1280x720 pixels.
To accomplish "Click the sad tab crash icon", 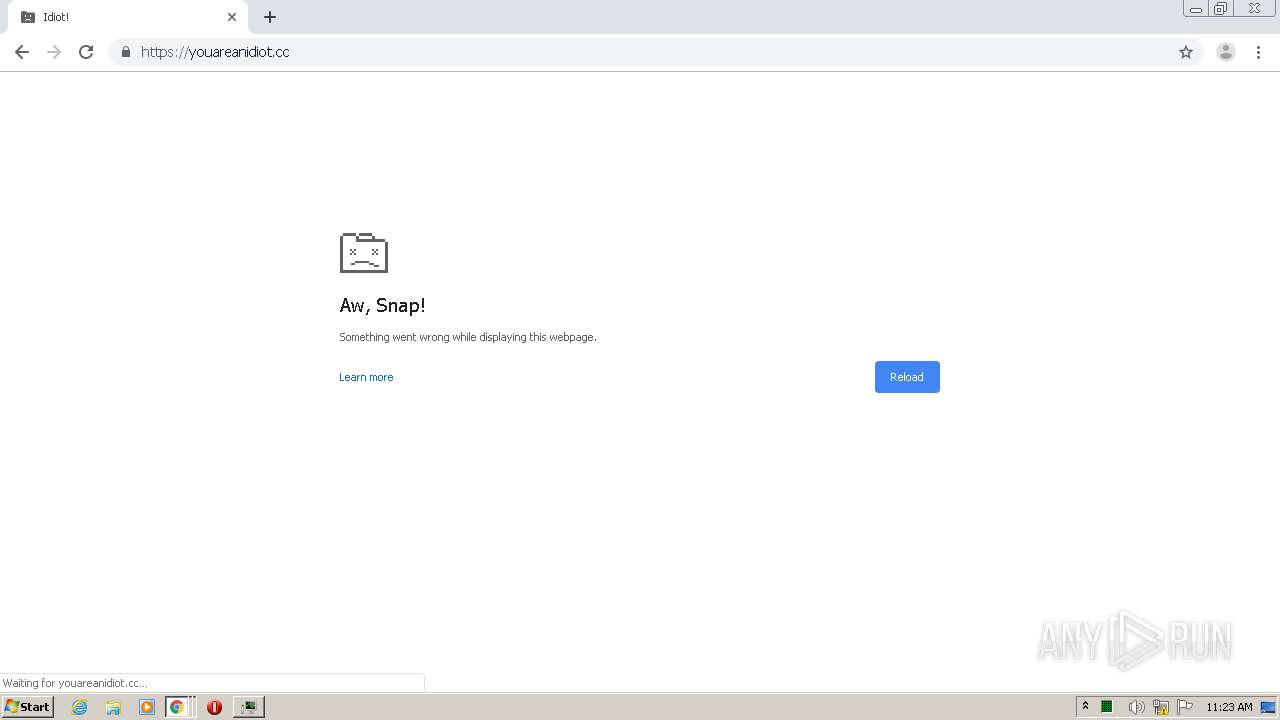I will pos(364,252).
